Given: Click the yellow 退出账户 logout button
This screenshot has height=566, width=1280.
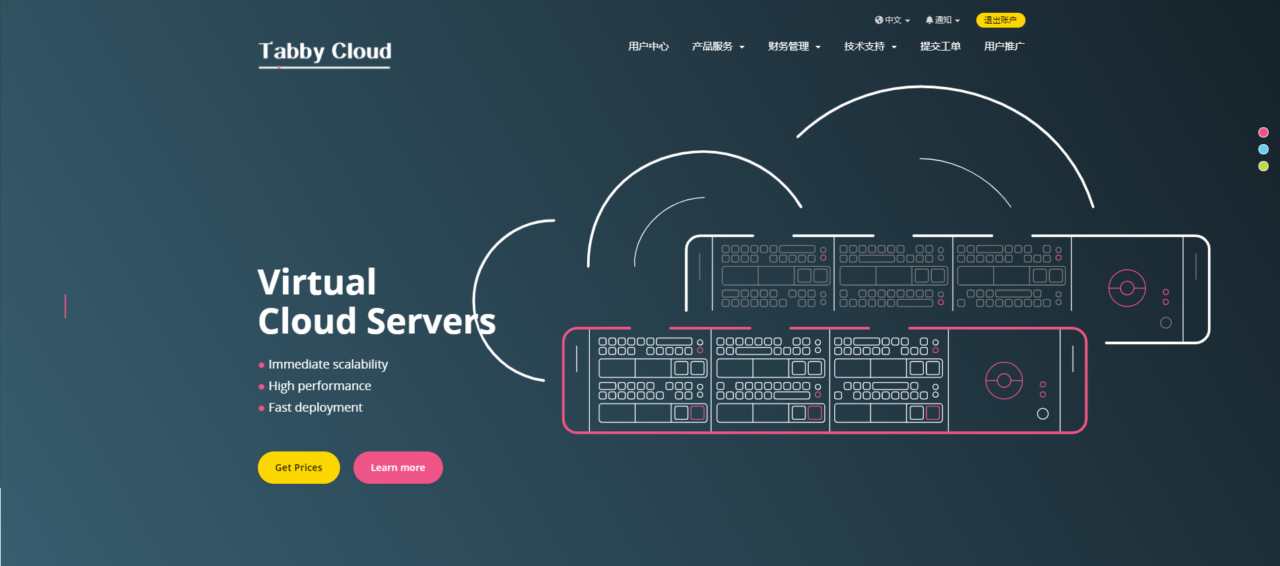Looking at the screenshot, I should (x=1000, y=20).
